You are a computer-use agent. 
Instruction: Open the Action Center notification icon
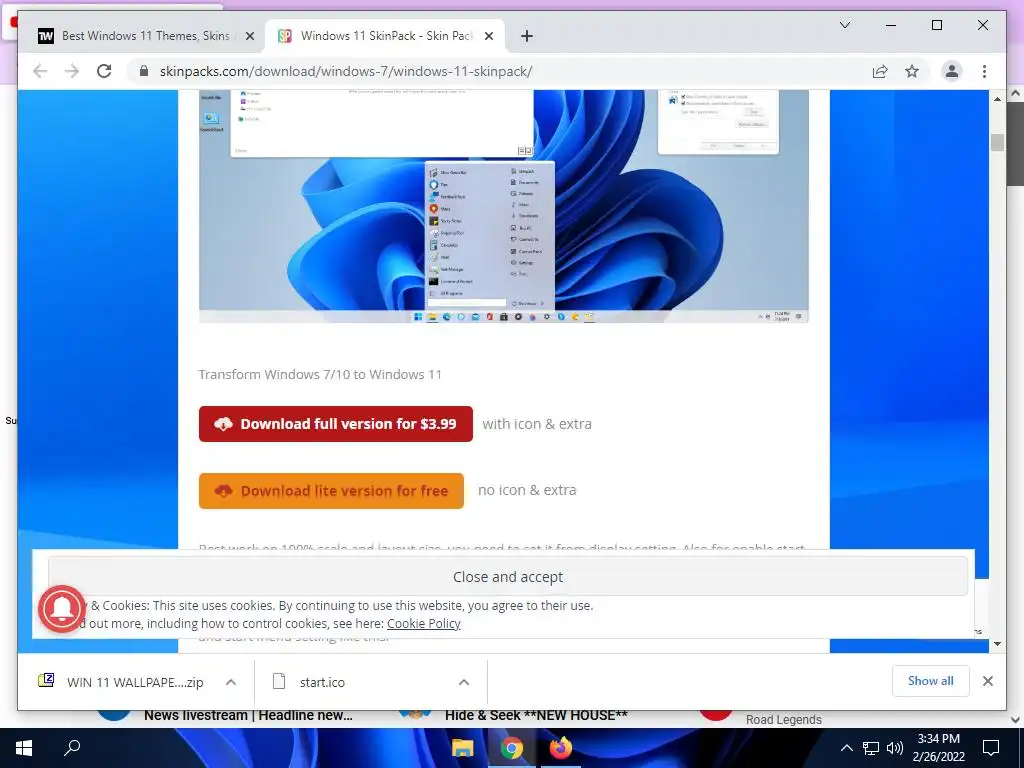[x=991, y=748]
